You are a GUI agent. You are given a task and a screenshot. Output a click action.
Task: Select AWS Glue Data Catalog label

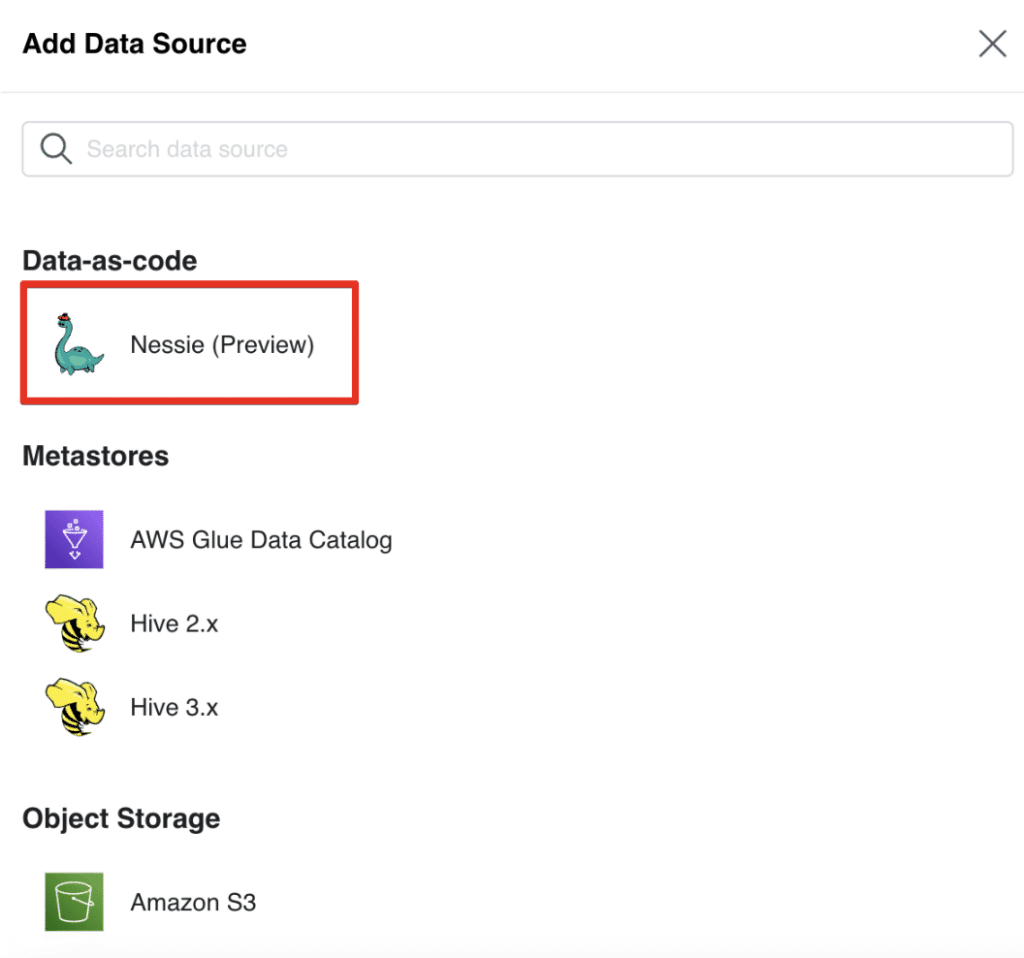261,540
